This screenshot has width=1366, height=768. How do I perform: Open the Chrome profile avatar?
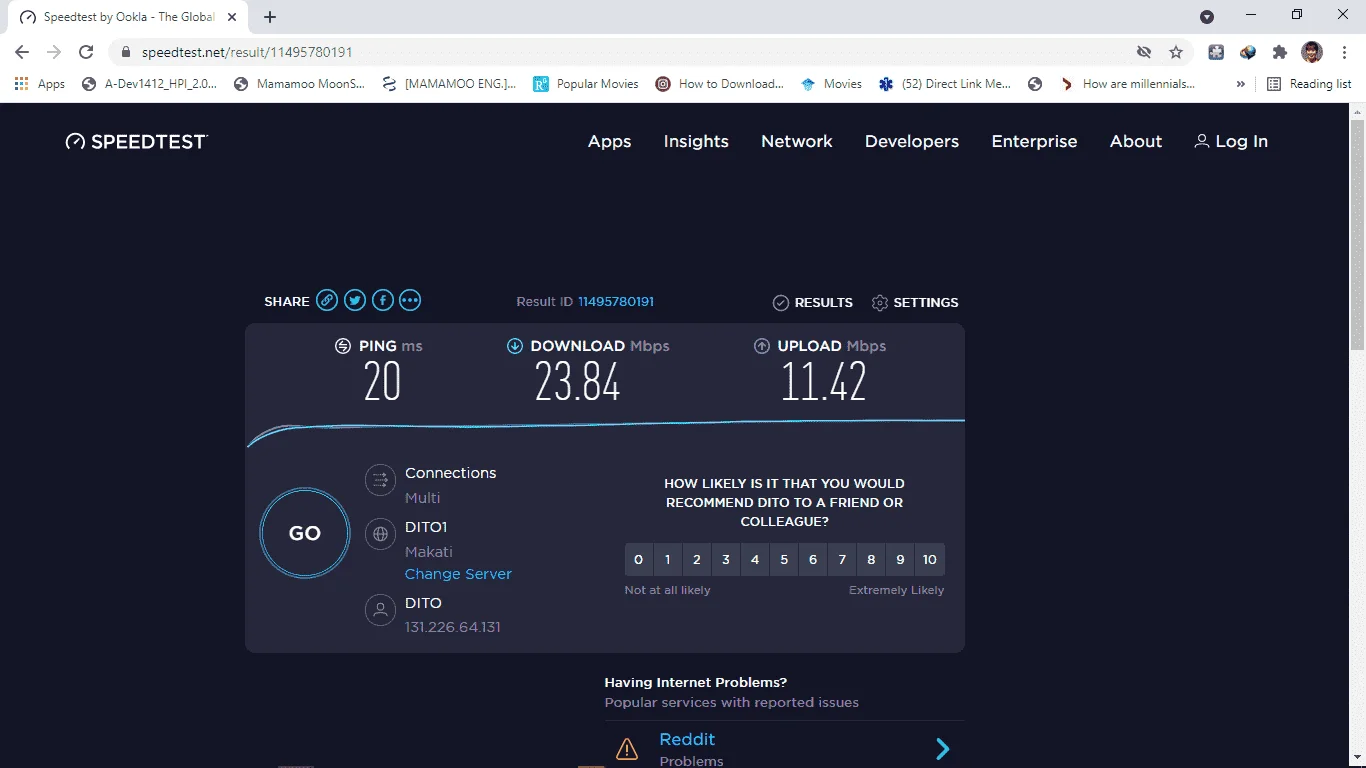tap(1312, 52)
